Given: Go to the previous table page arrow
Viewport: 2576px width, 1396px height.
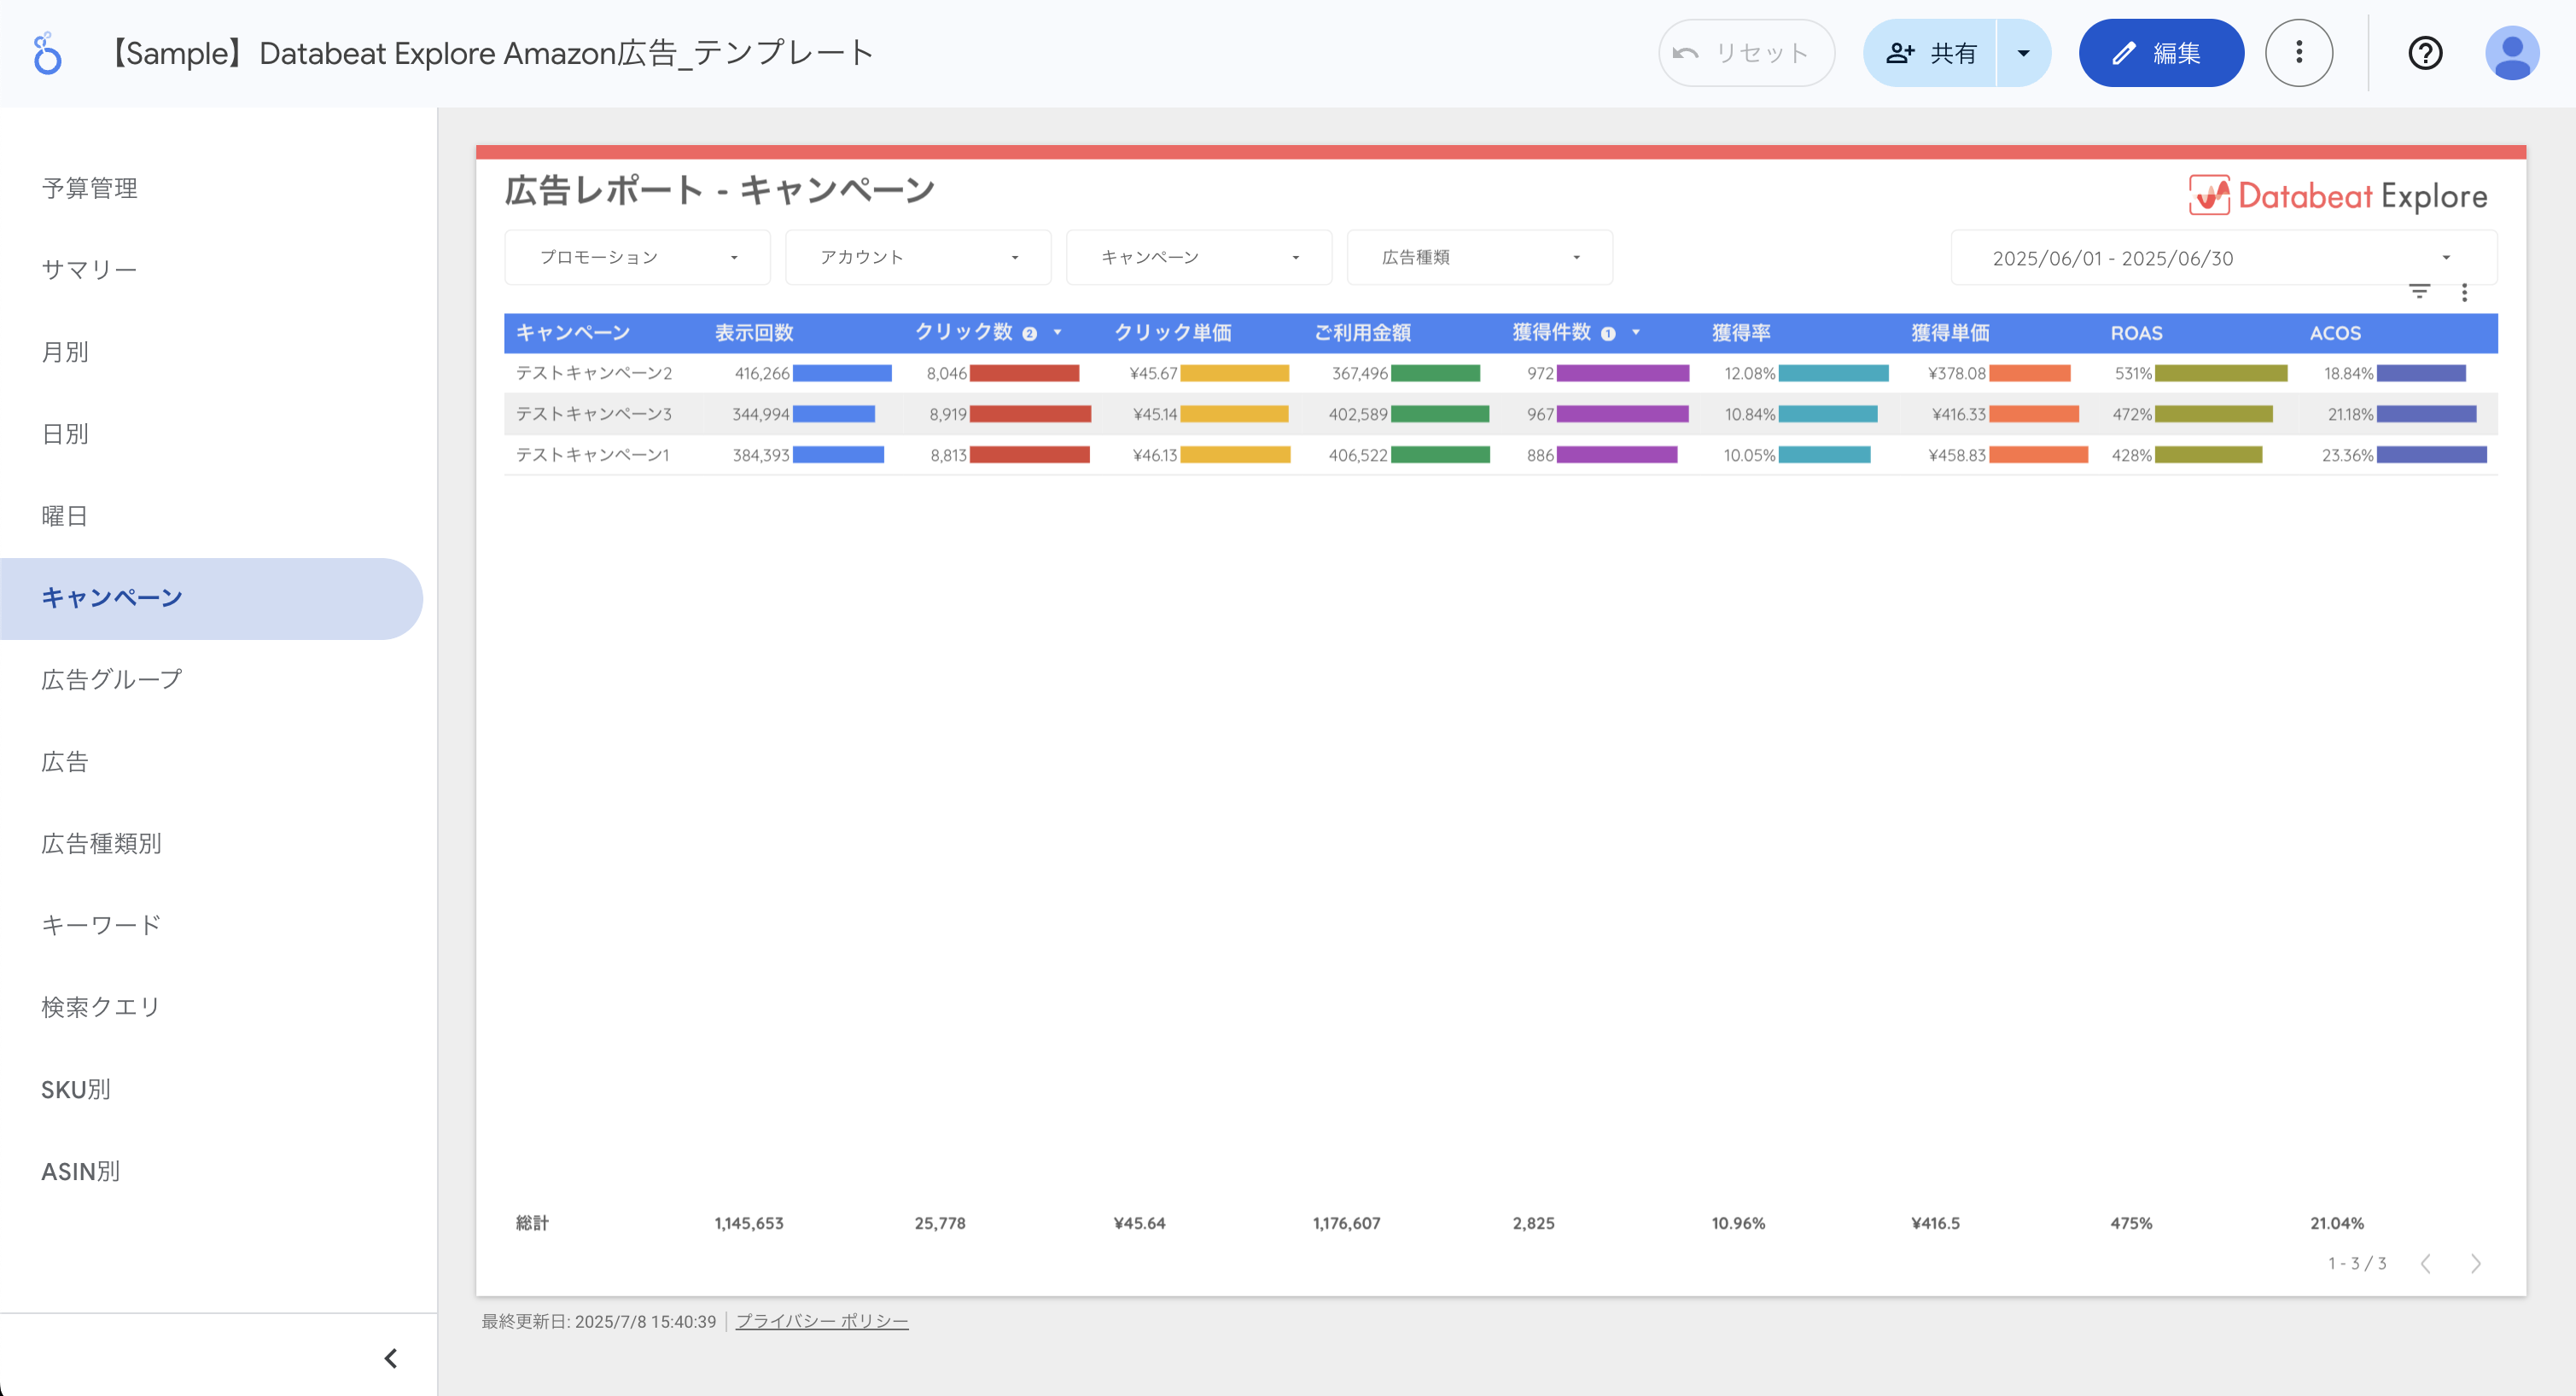Looking at the screenshot, I should pyautogui.click(x=2426, y=1263).
